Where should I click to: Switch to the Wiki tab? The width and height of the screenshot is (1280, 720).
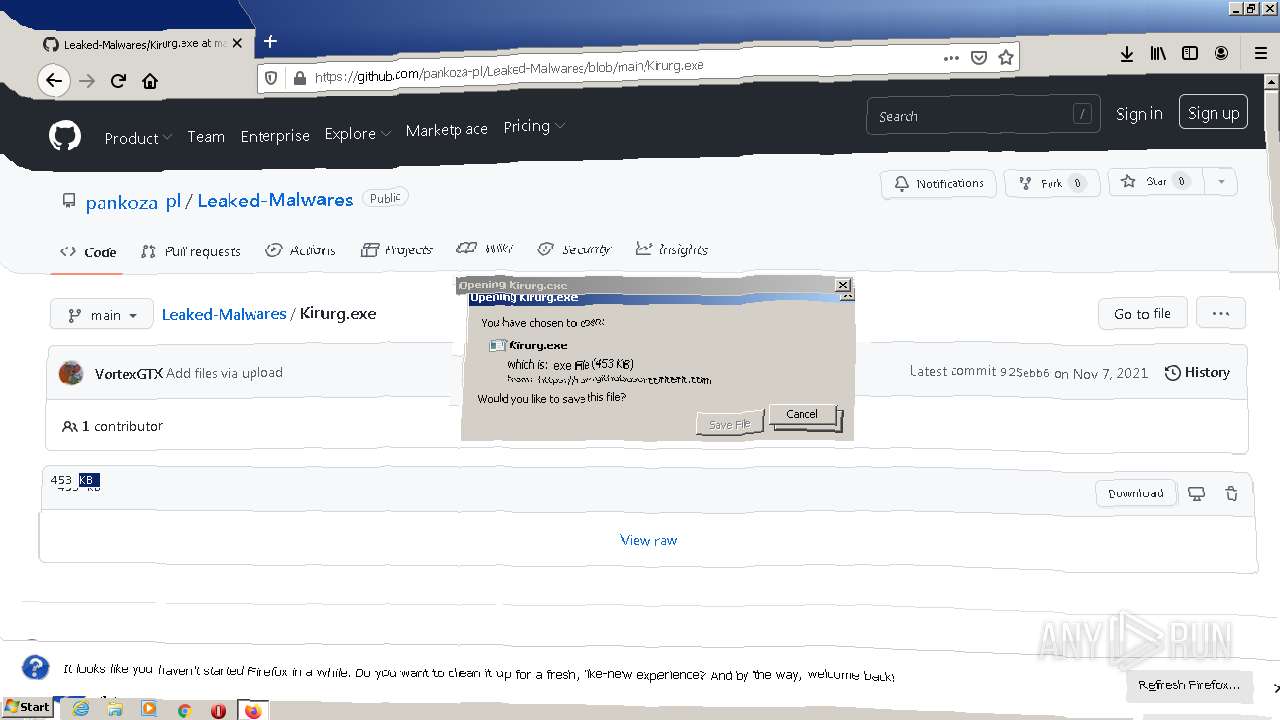click(485, 248)
